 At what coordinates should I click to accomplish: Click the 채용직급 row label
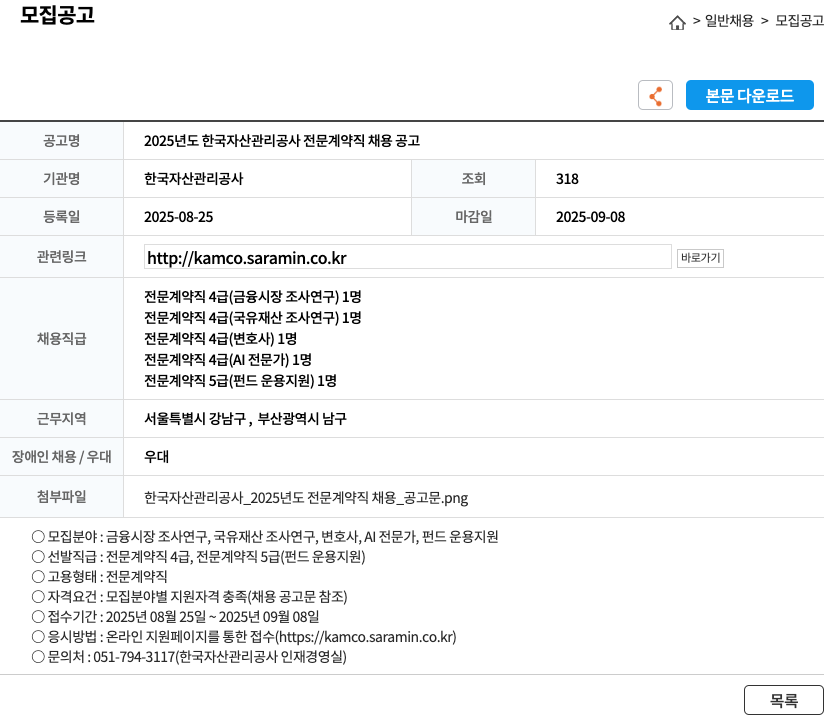61,338
